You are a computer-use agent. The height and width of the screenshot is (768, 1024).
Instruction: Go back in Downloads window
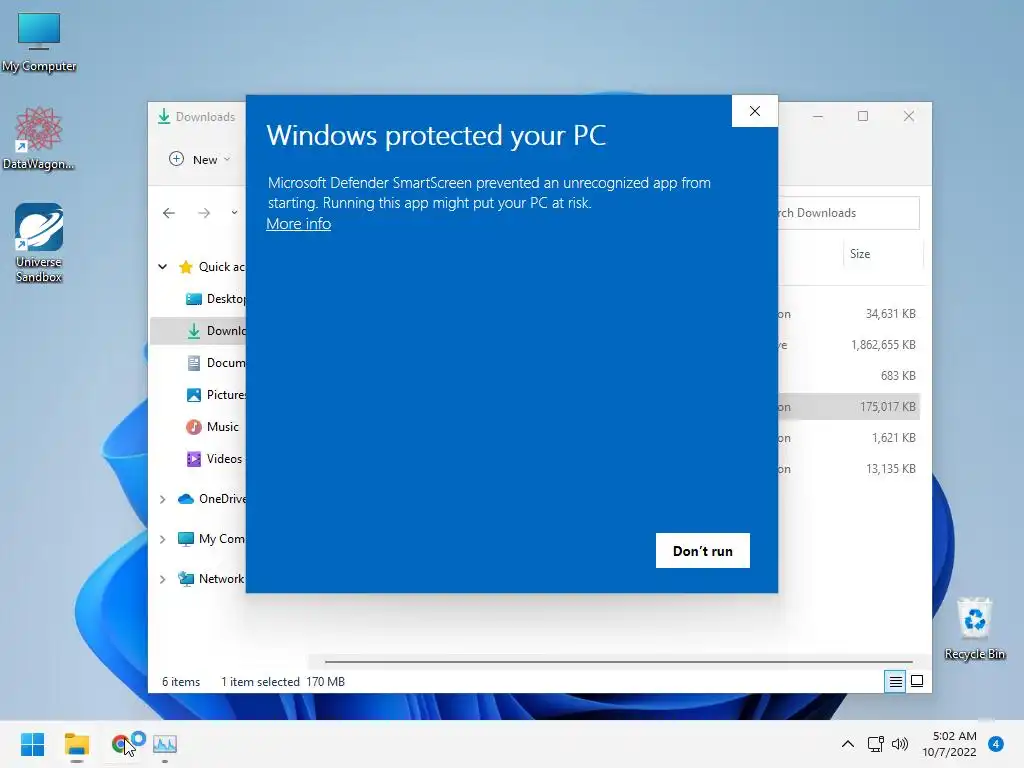point(168,213)
